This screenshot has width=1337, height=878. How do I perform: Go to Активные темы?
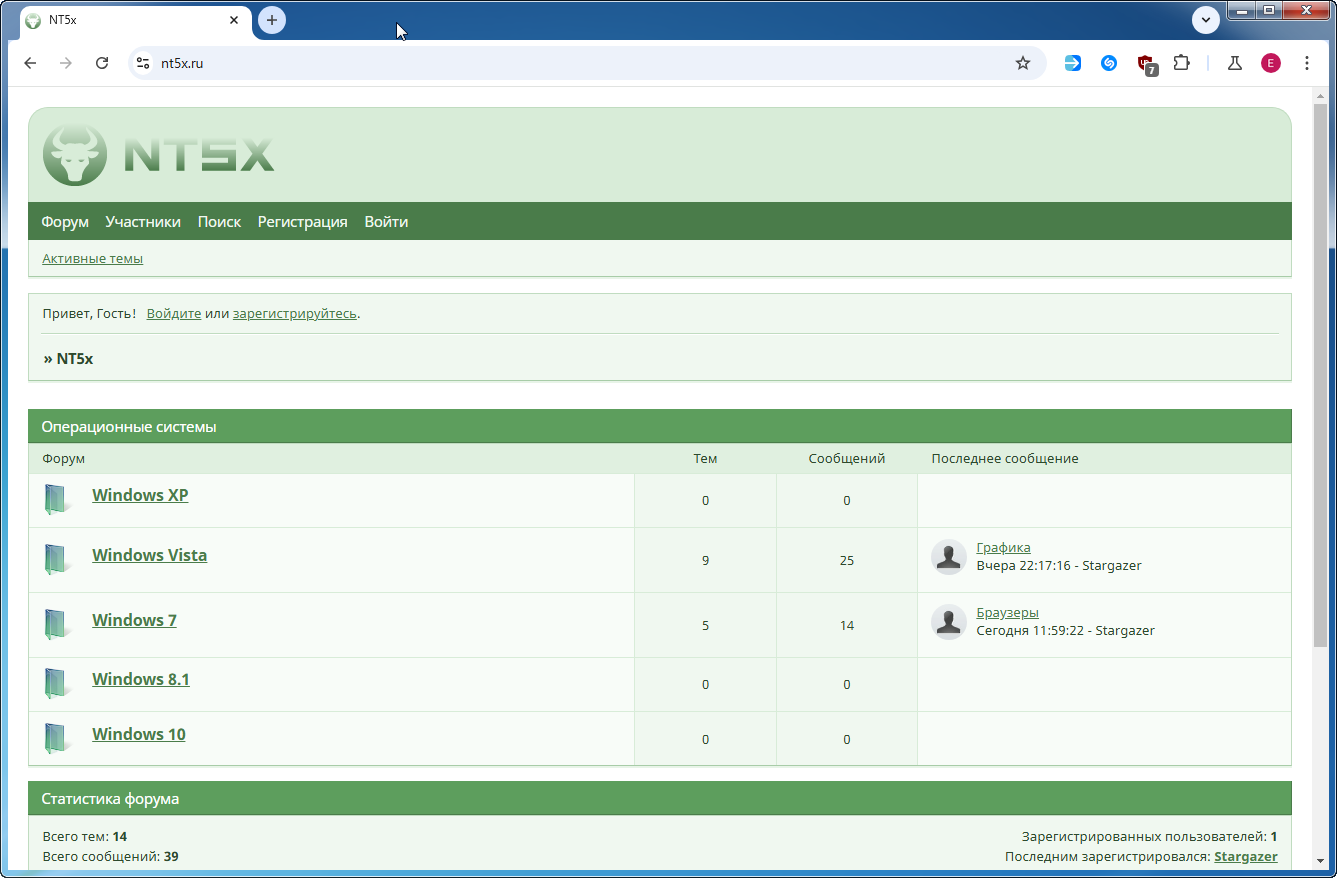pos(92,259)
